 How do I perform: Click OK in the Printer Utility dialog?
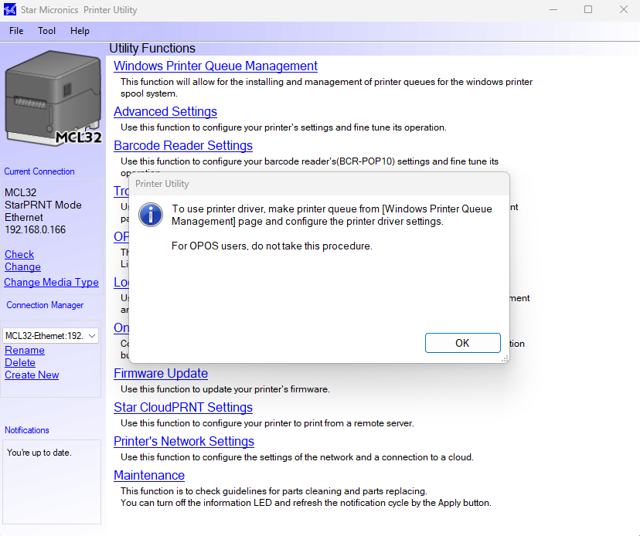462,343
